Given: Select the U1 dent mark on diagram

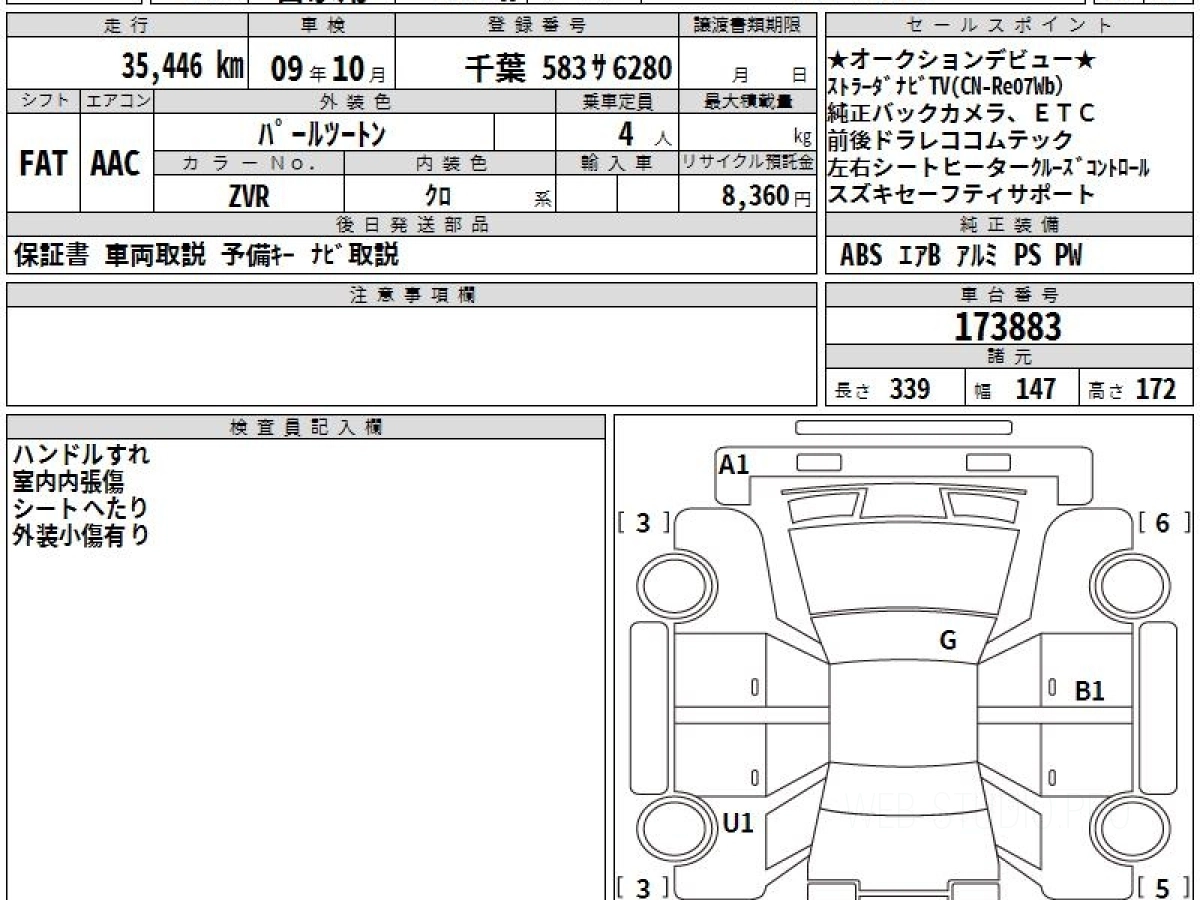Looking at the screenshot, I should (737, 823).
